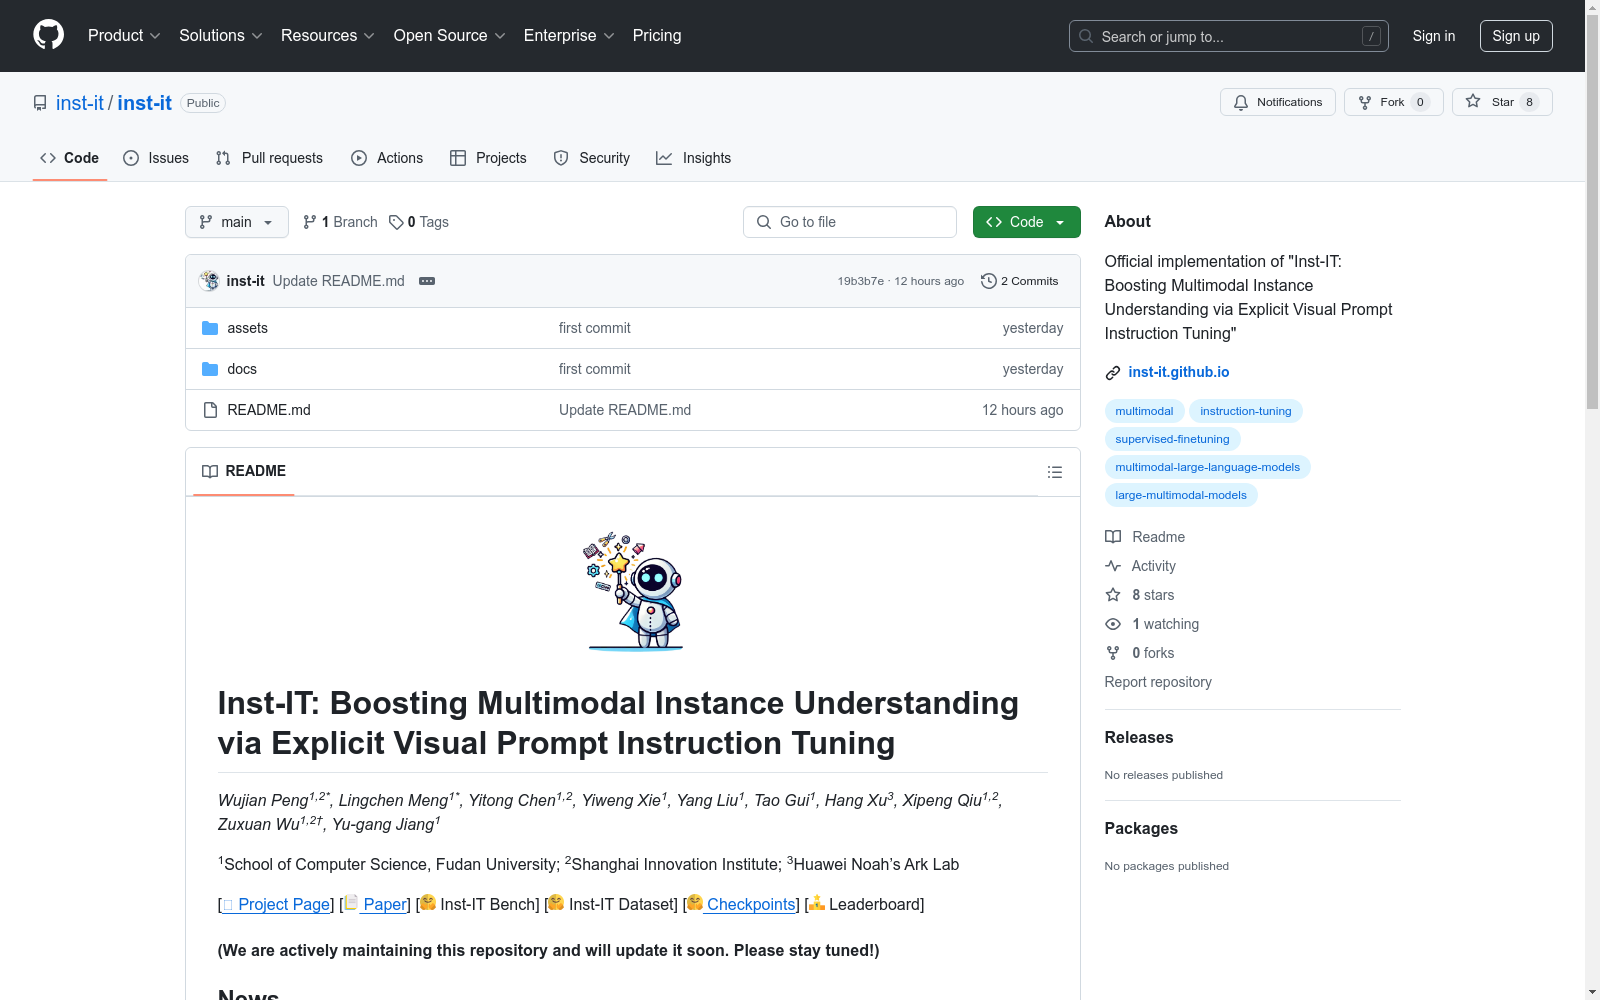Click the multimodal-large-language-models topic tag
Screen dimensions: 1600x1000
click(1208, 467)
